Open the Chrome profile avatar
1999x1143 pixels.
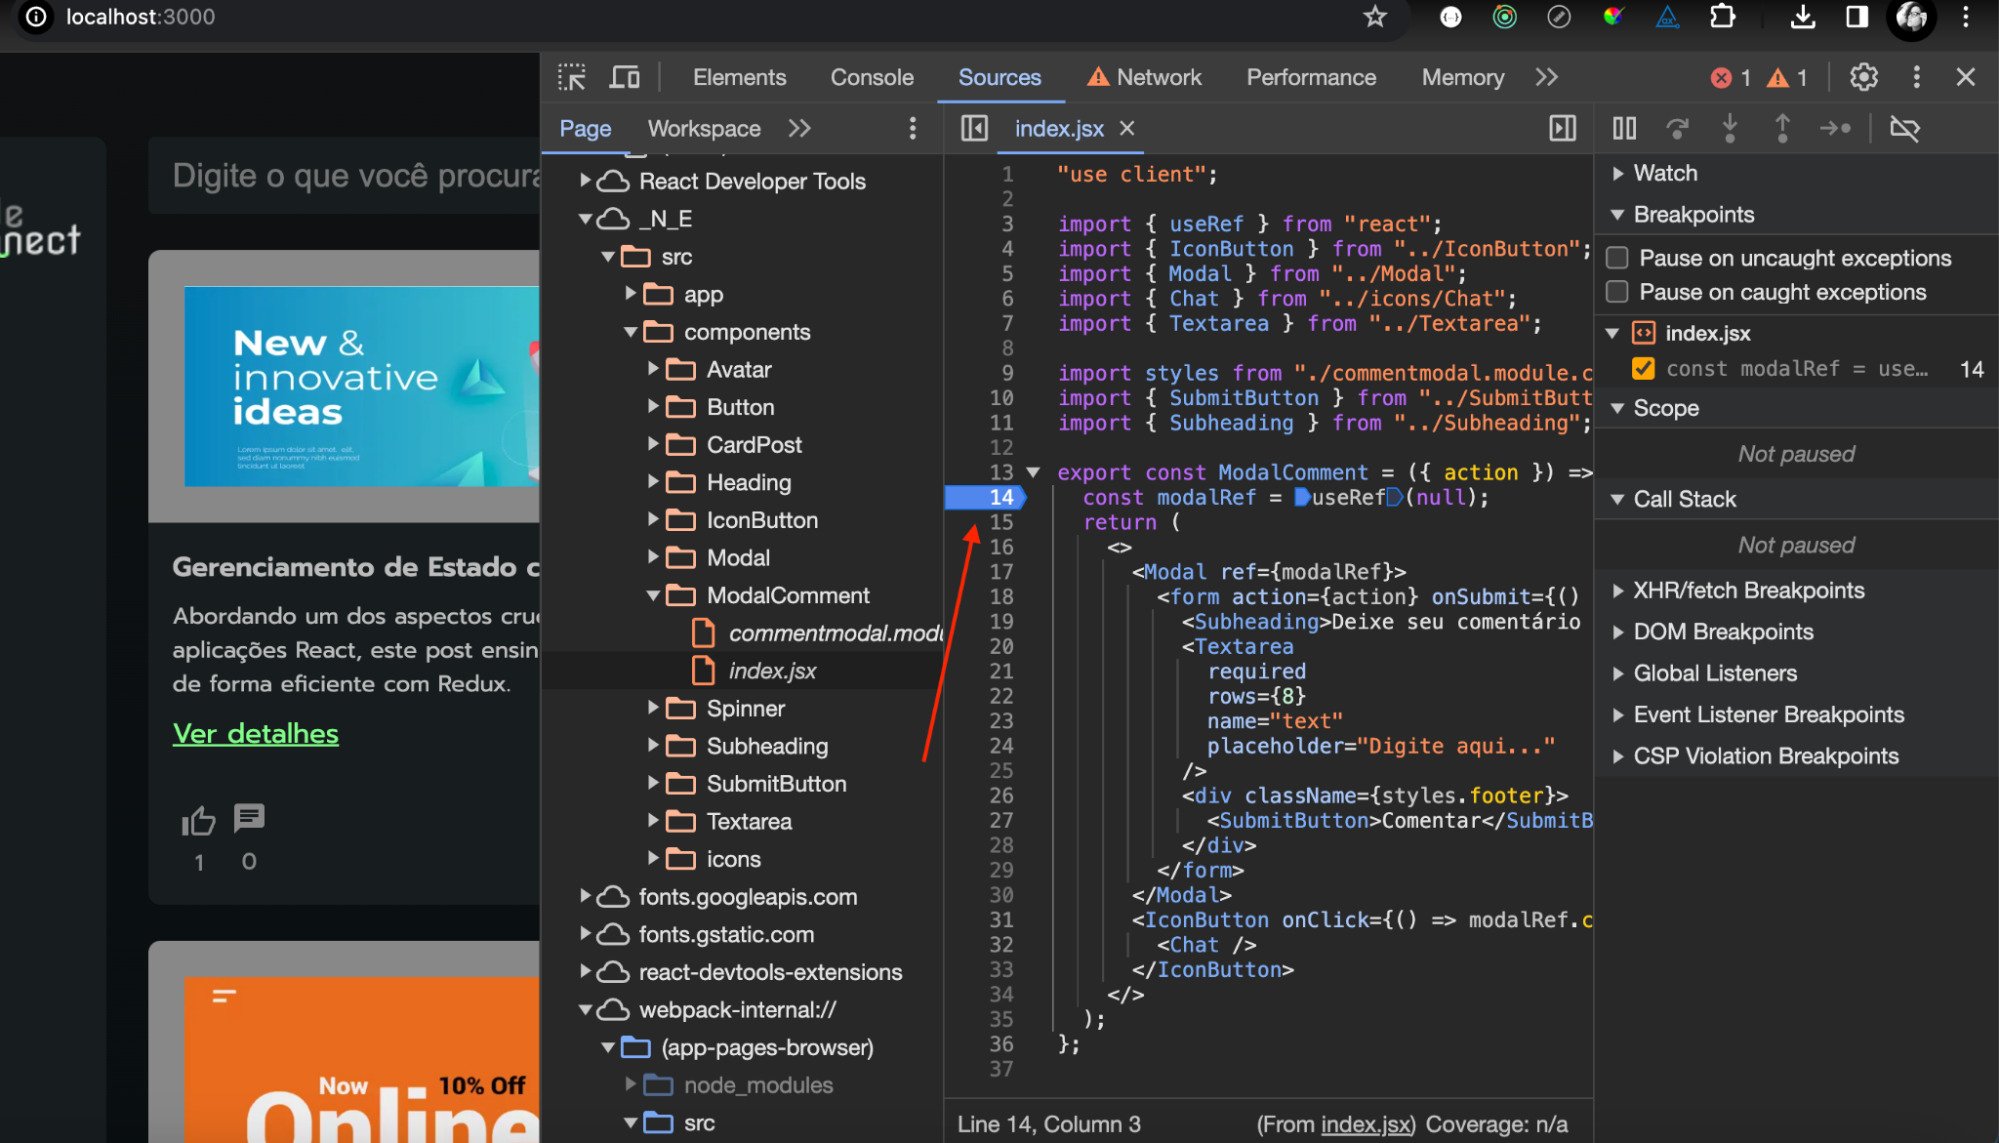coord(1911,17)
